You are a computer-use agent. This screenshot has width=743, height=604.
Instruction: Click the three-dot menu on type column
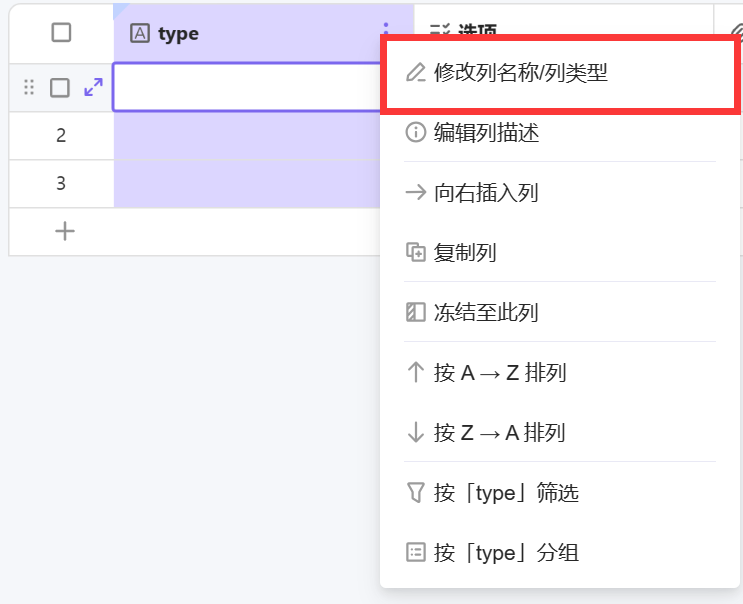pos(385,33)
